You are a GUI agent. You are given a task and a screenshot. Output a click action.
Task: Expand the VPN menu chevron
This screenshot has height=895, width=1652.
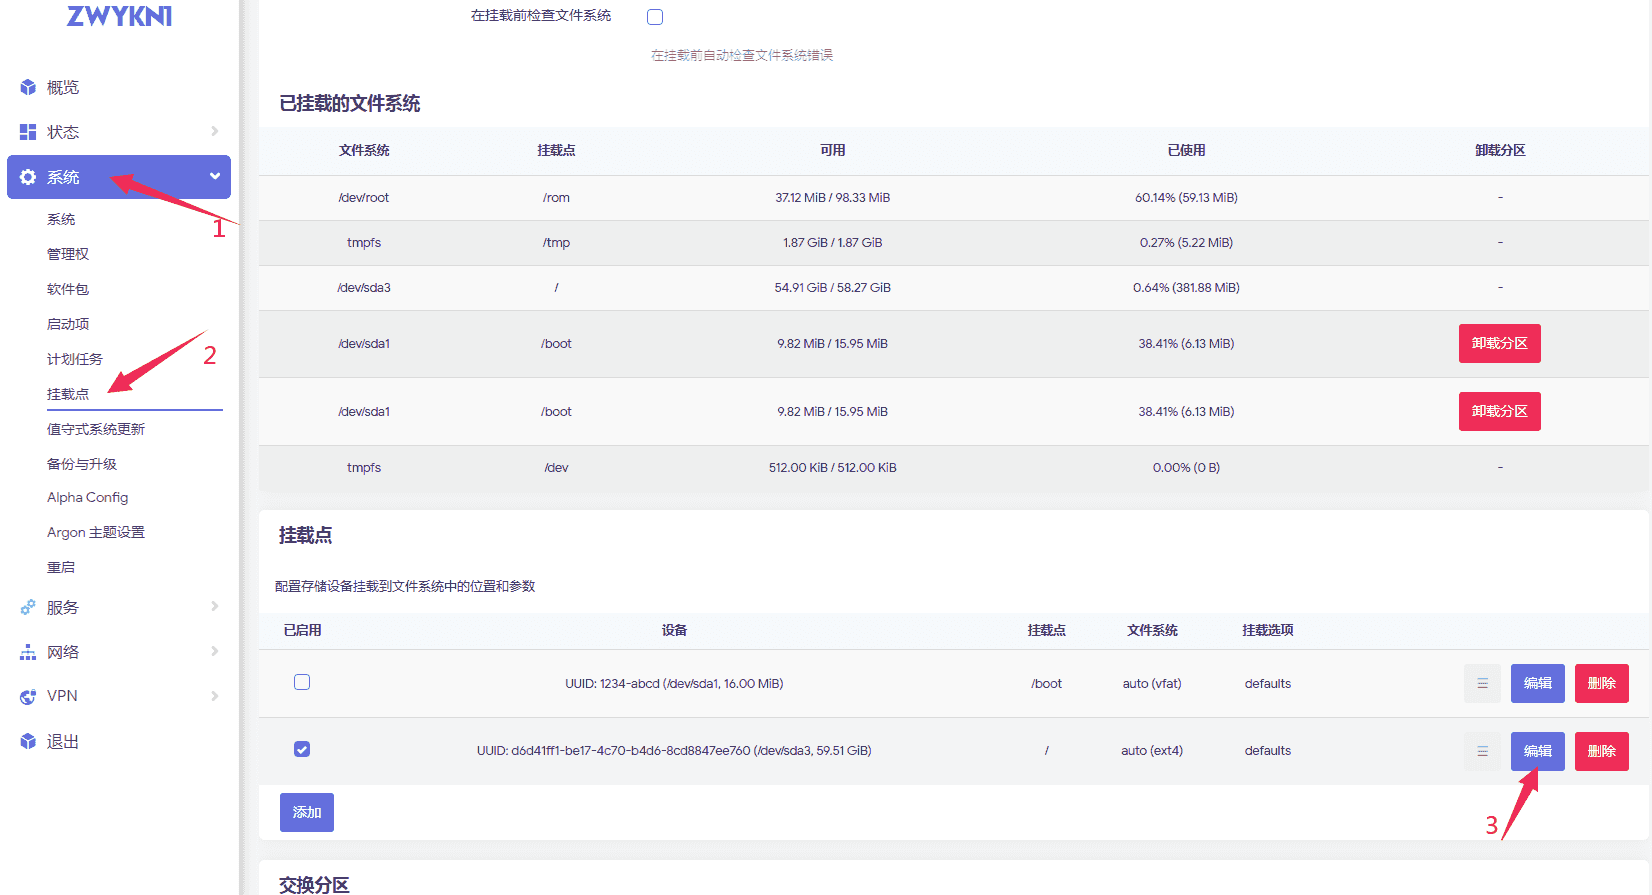coord(214,696)
